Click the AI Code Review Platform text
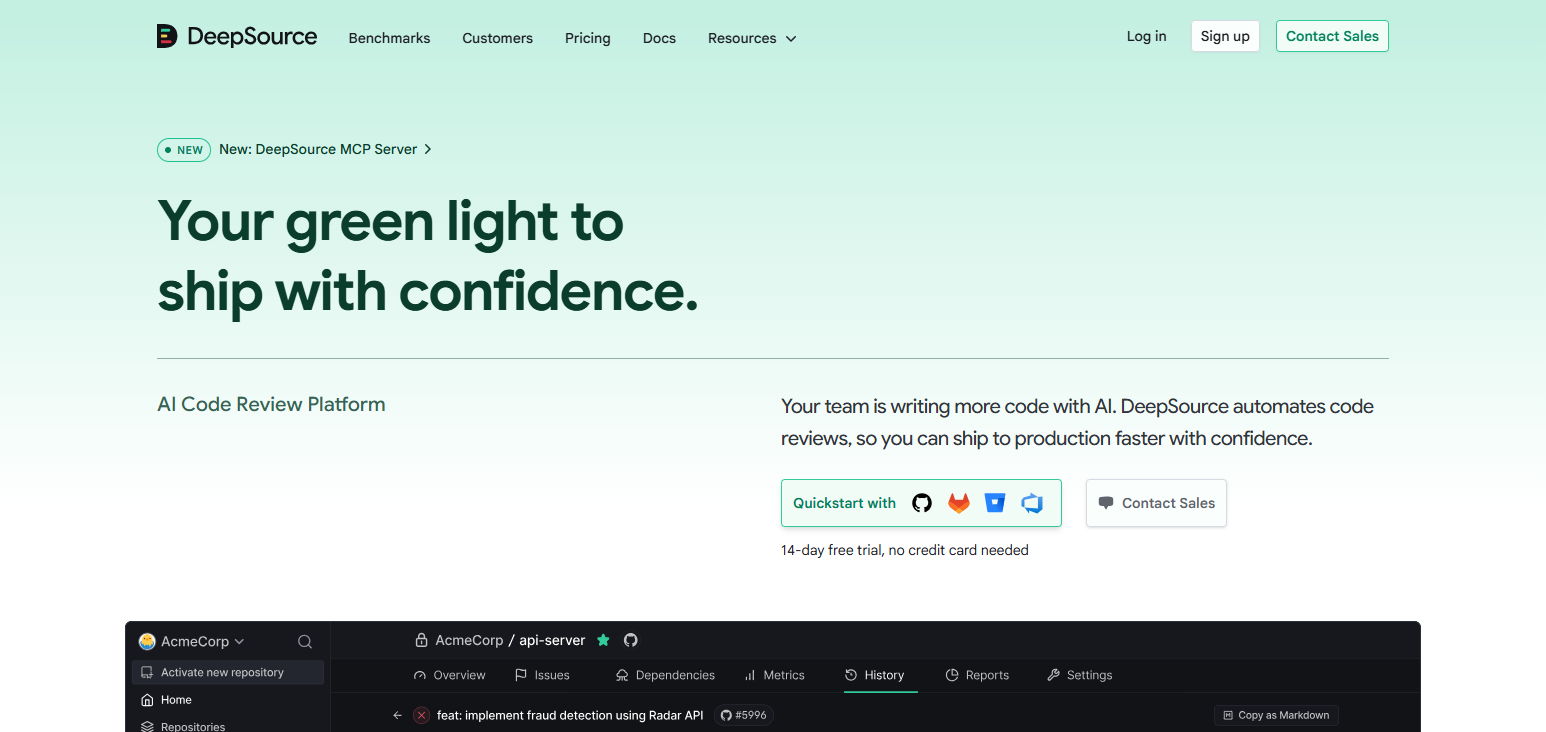The image size is (1546, 732). pyautogui.click(x=271, y=404)
